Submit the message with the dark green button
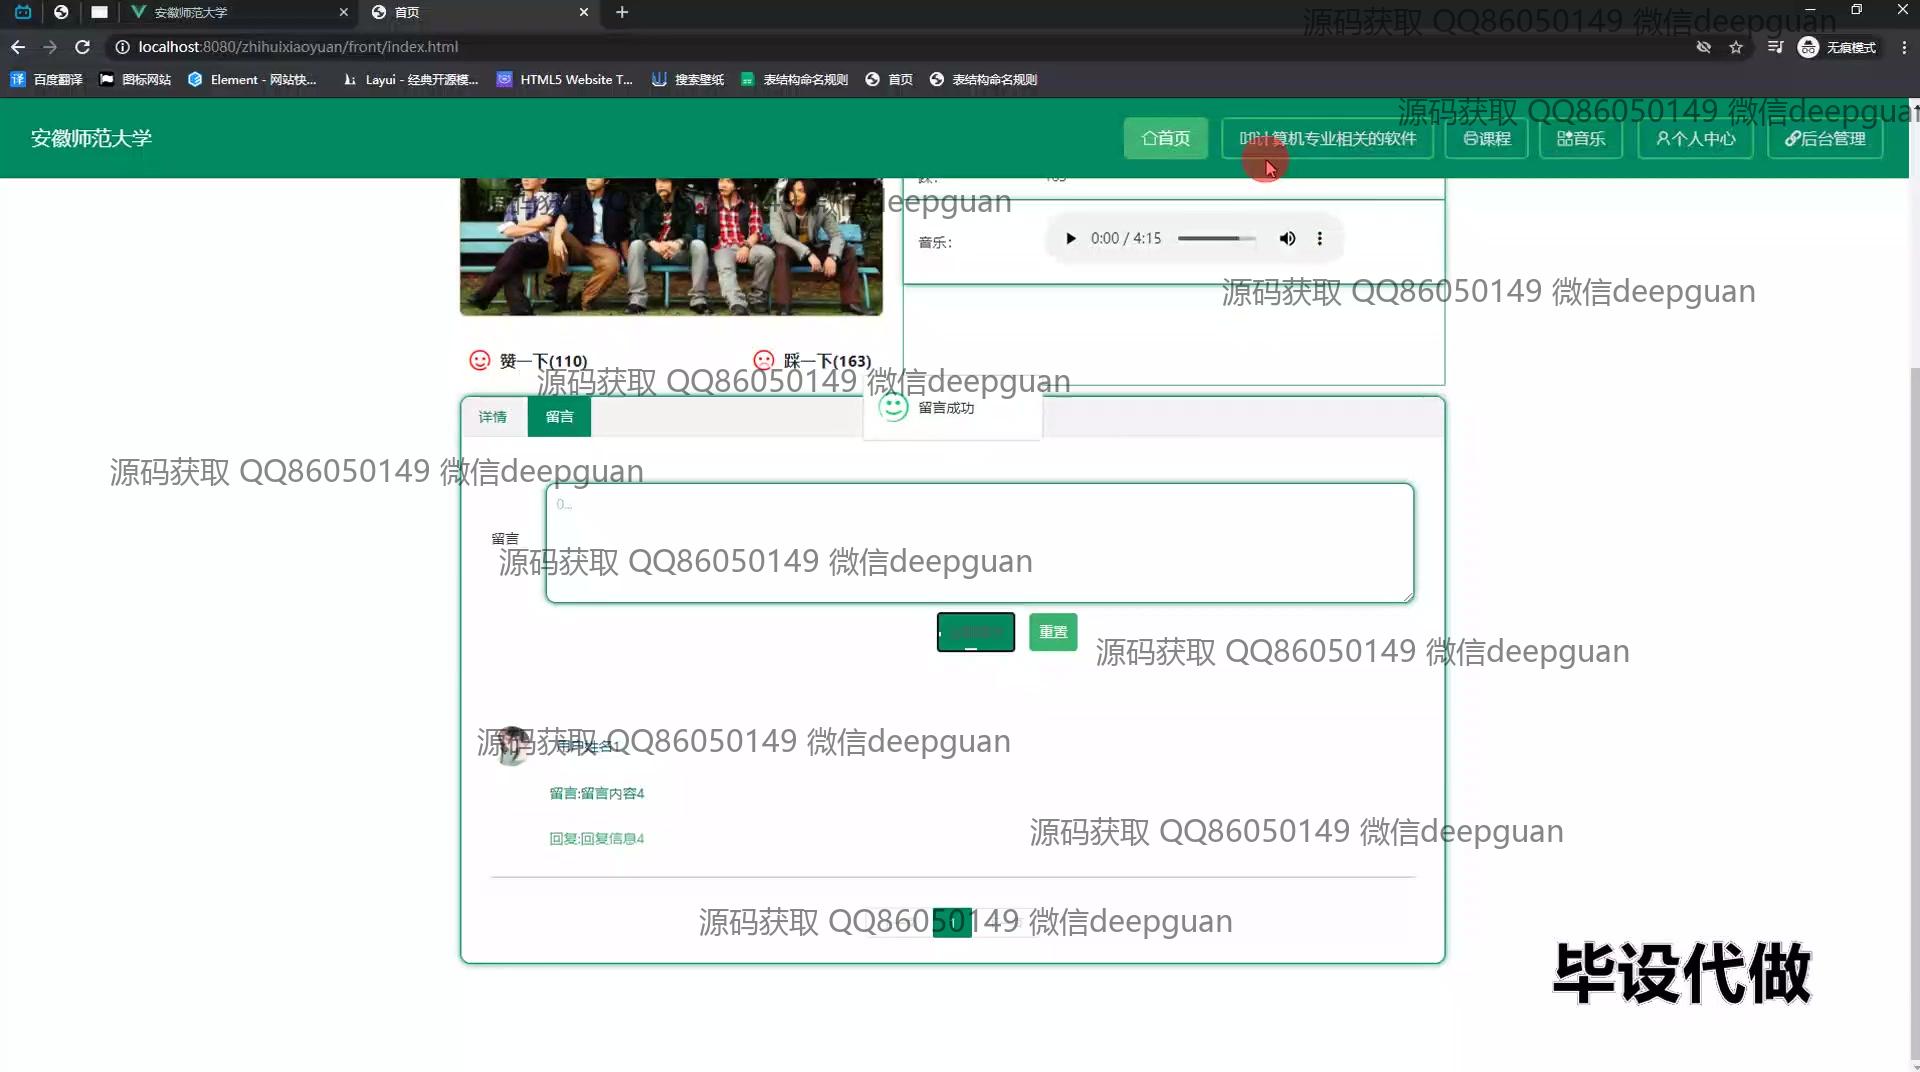Viewport: 1920px width, 1072px height. [x=975, y=632]
